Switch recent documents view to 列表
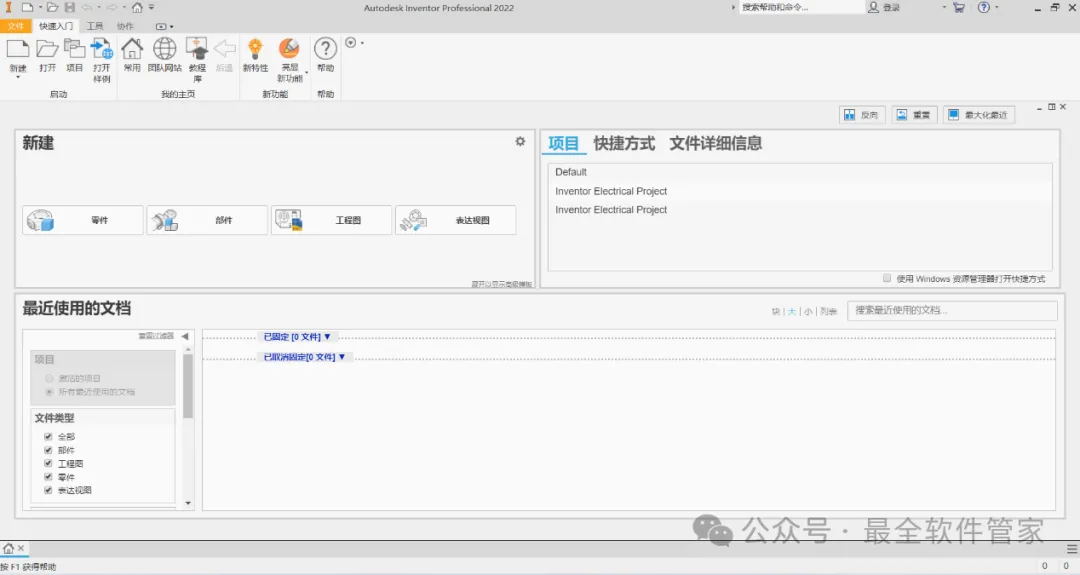The image size is (1080, 575). tap(828, 311)
